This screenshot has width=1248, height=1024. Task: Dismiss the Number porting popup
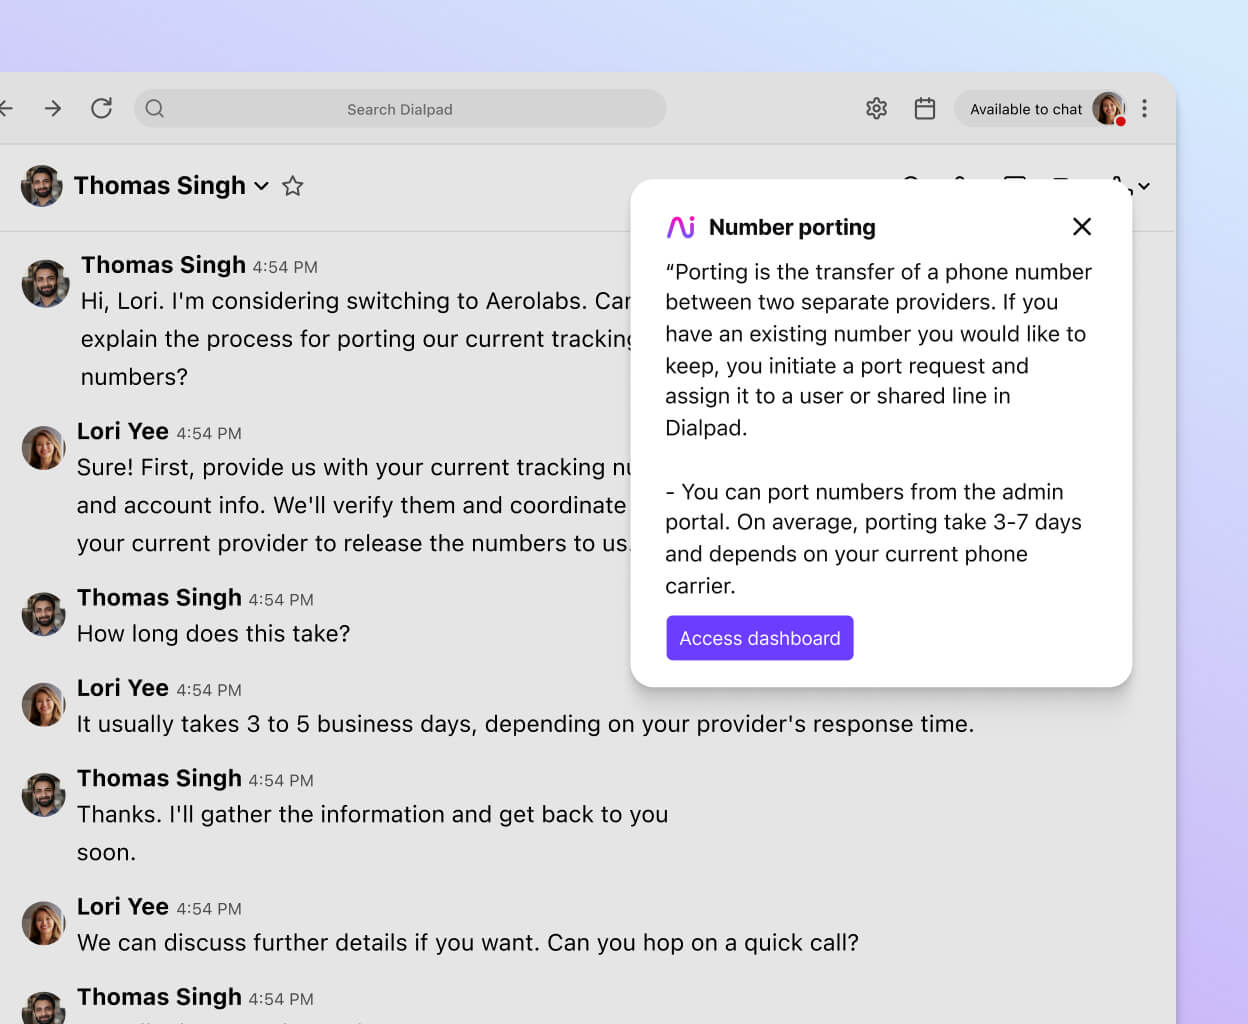click(1082, 227)
